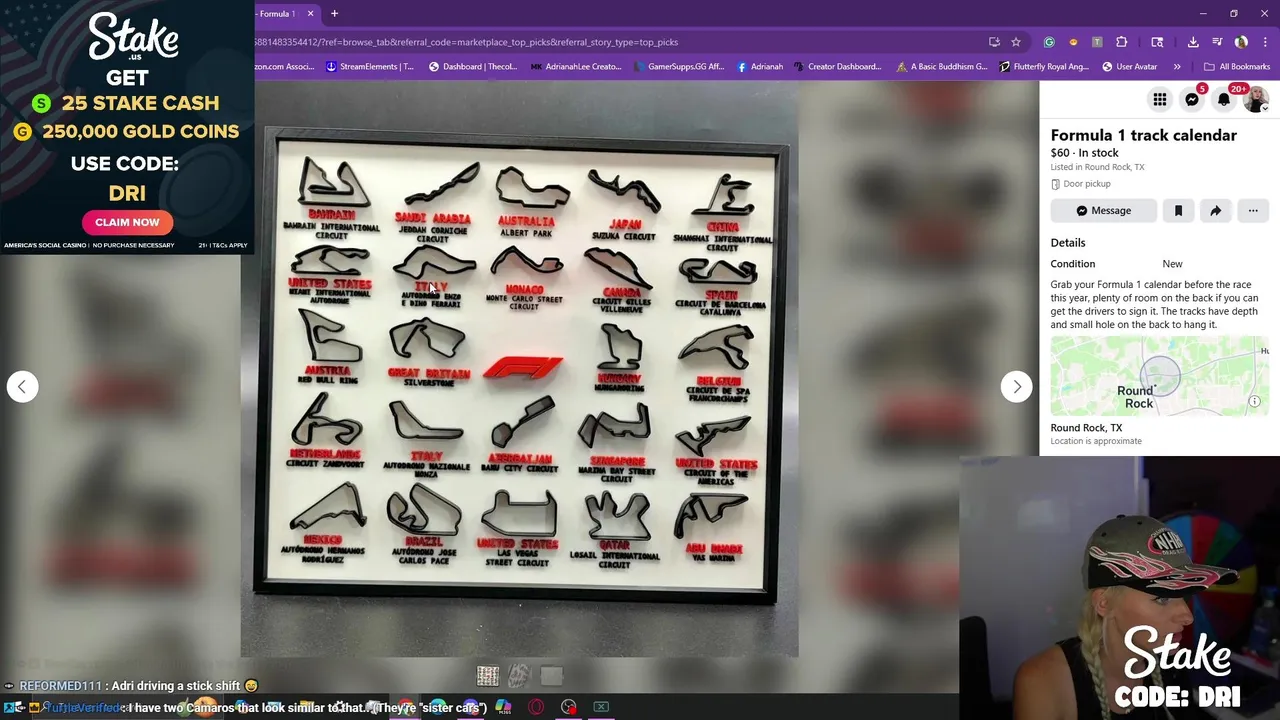Message the seller about the listing
Screen dimensions: 1280x720
pyautogui.click(x=1103, y=211)
